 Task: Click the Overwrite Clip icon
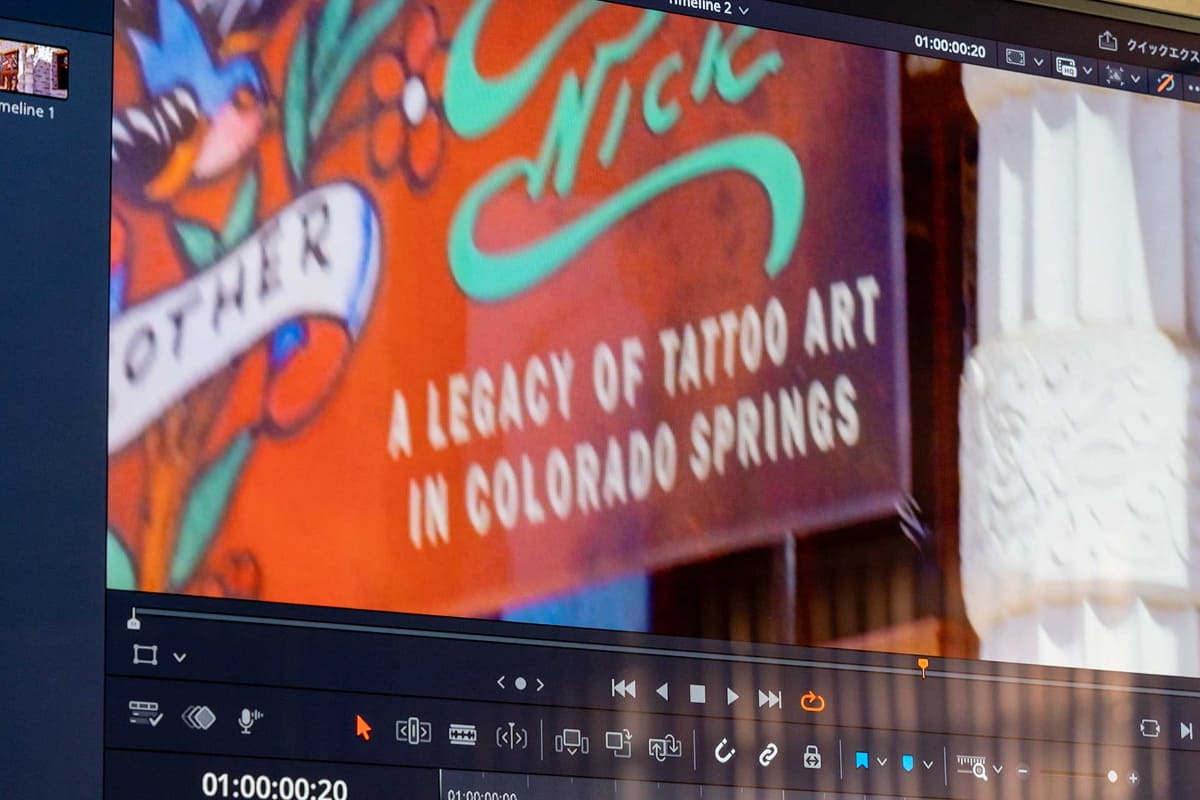point(619,743)
